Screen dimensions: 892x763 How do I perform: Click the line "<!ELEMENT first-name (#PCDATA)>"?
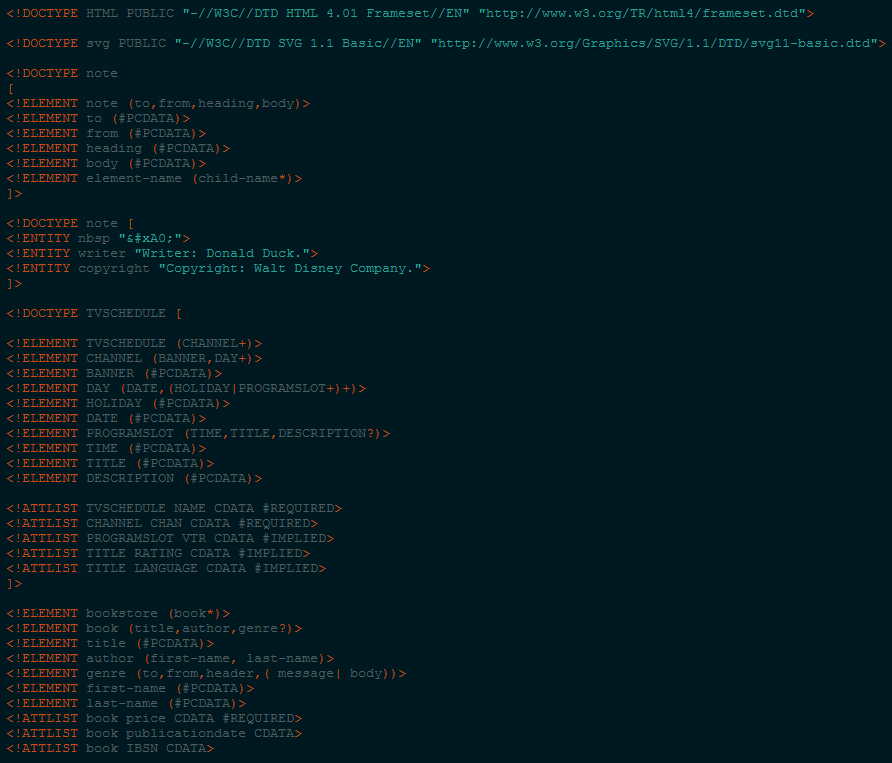coord(130,688)
